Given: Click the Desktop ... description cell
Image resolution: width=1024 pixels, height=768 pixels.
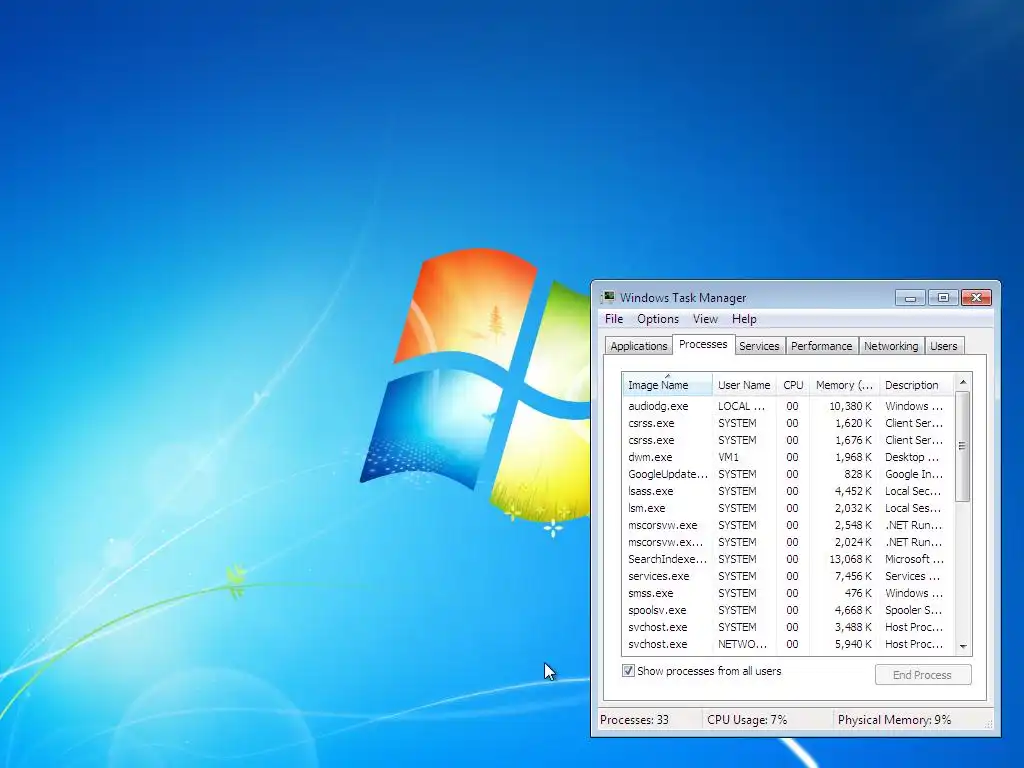Looking at the screenshot, I should [912, 456].
